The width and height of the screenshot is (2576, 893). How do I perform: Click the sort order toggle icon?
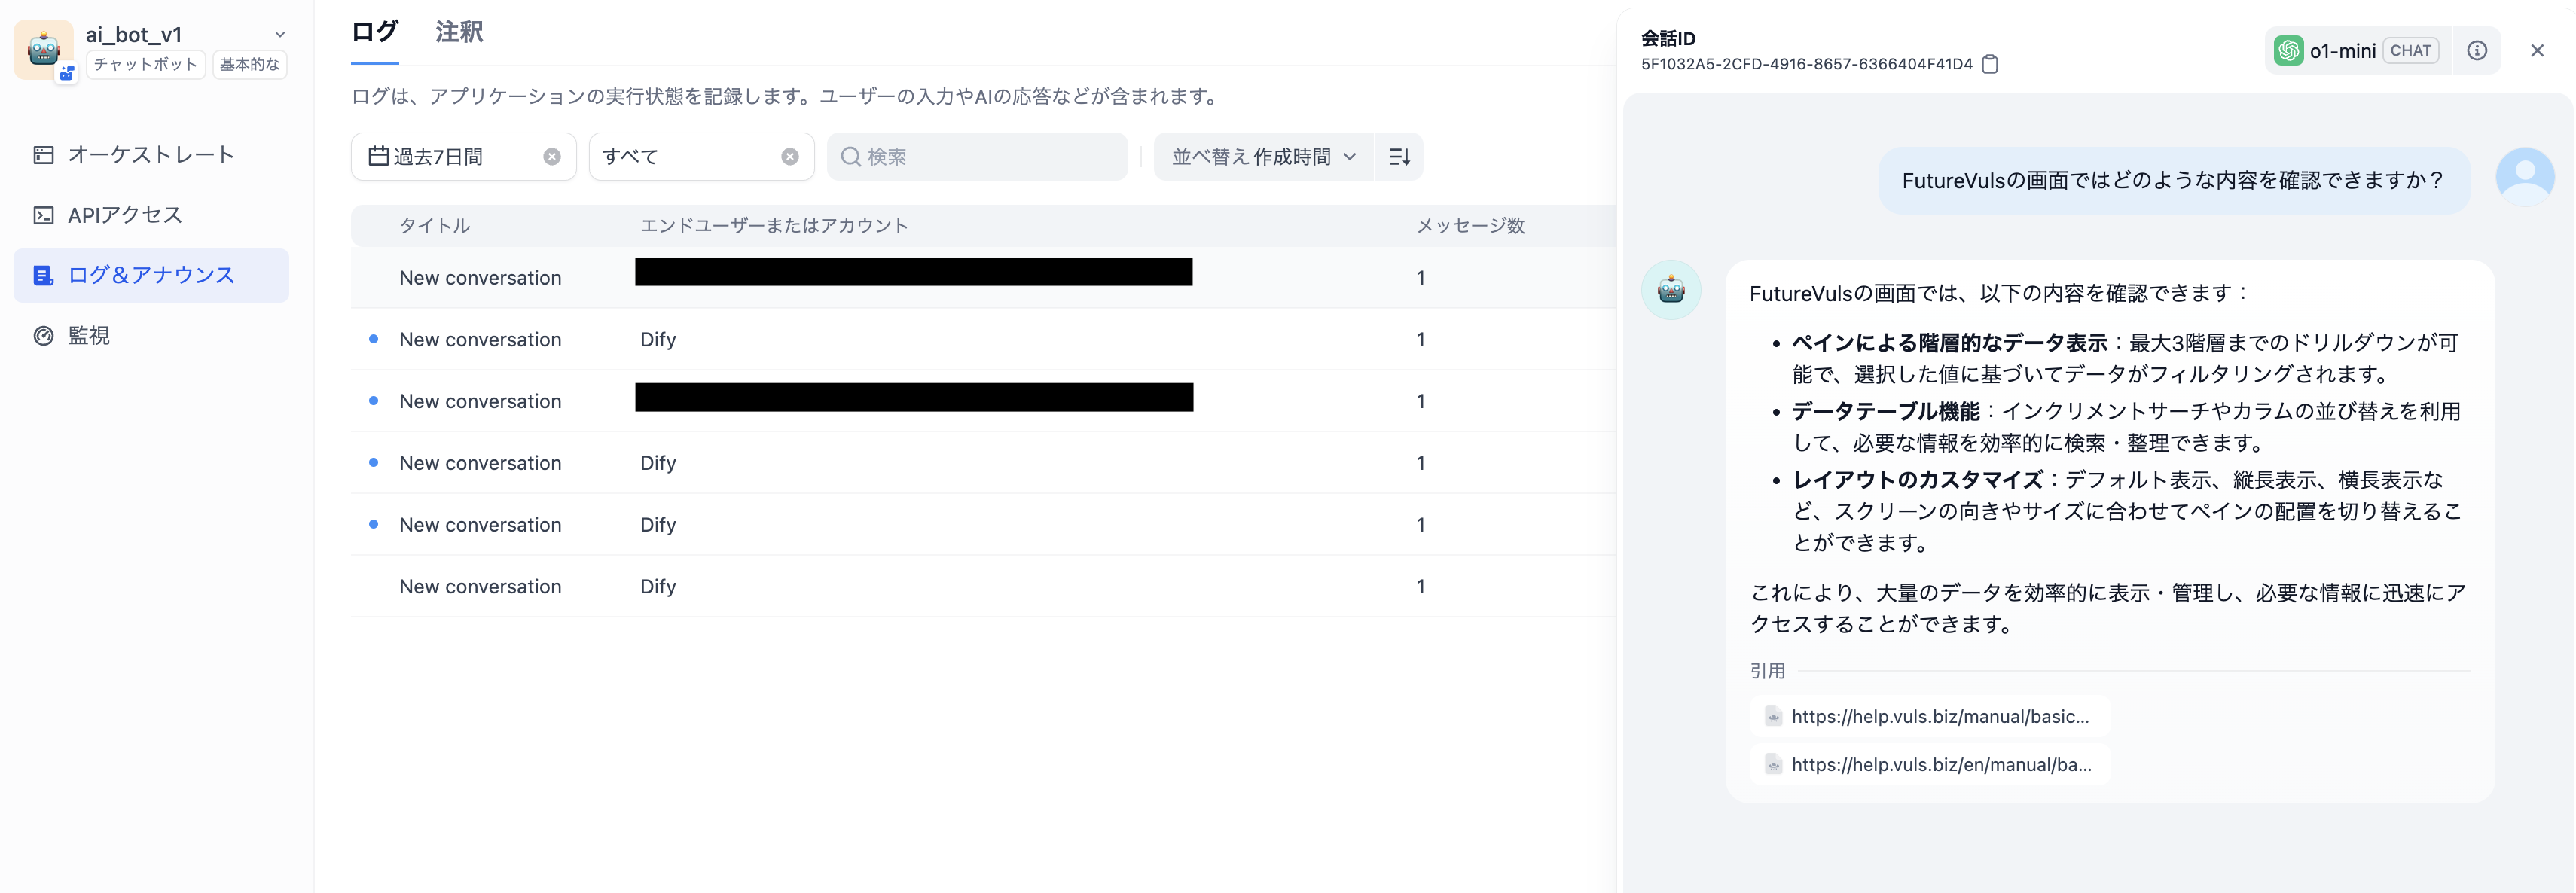click(x=1399, y=157)
